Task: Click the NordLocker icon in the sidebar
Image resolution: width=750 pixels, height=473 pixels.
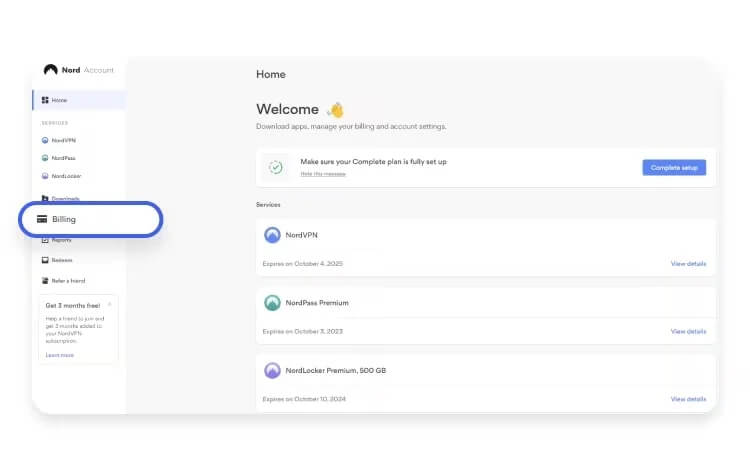Action: click(x=45, y=176)
